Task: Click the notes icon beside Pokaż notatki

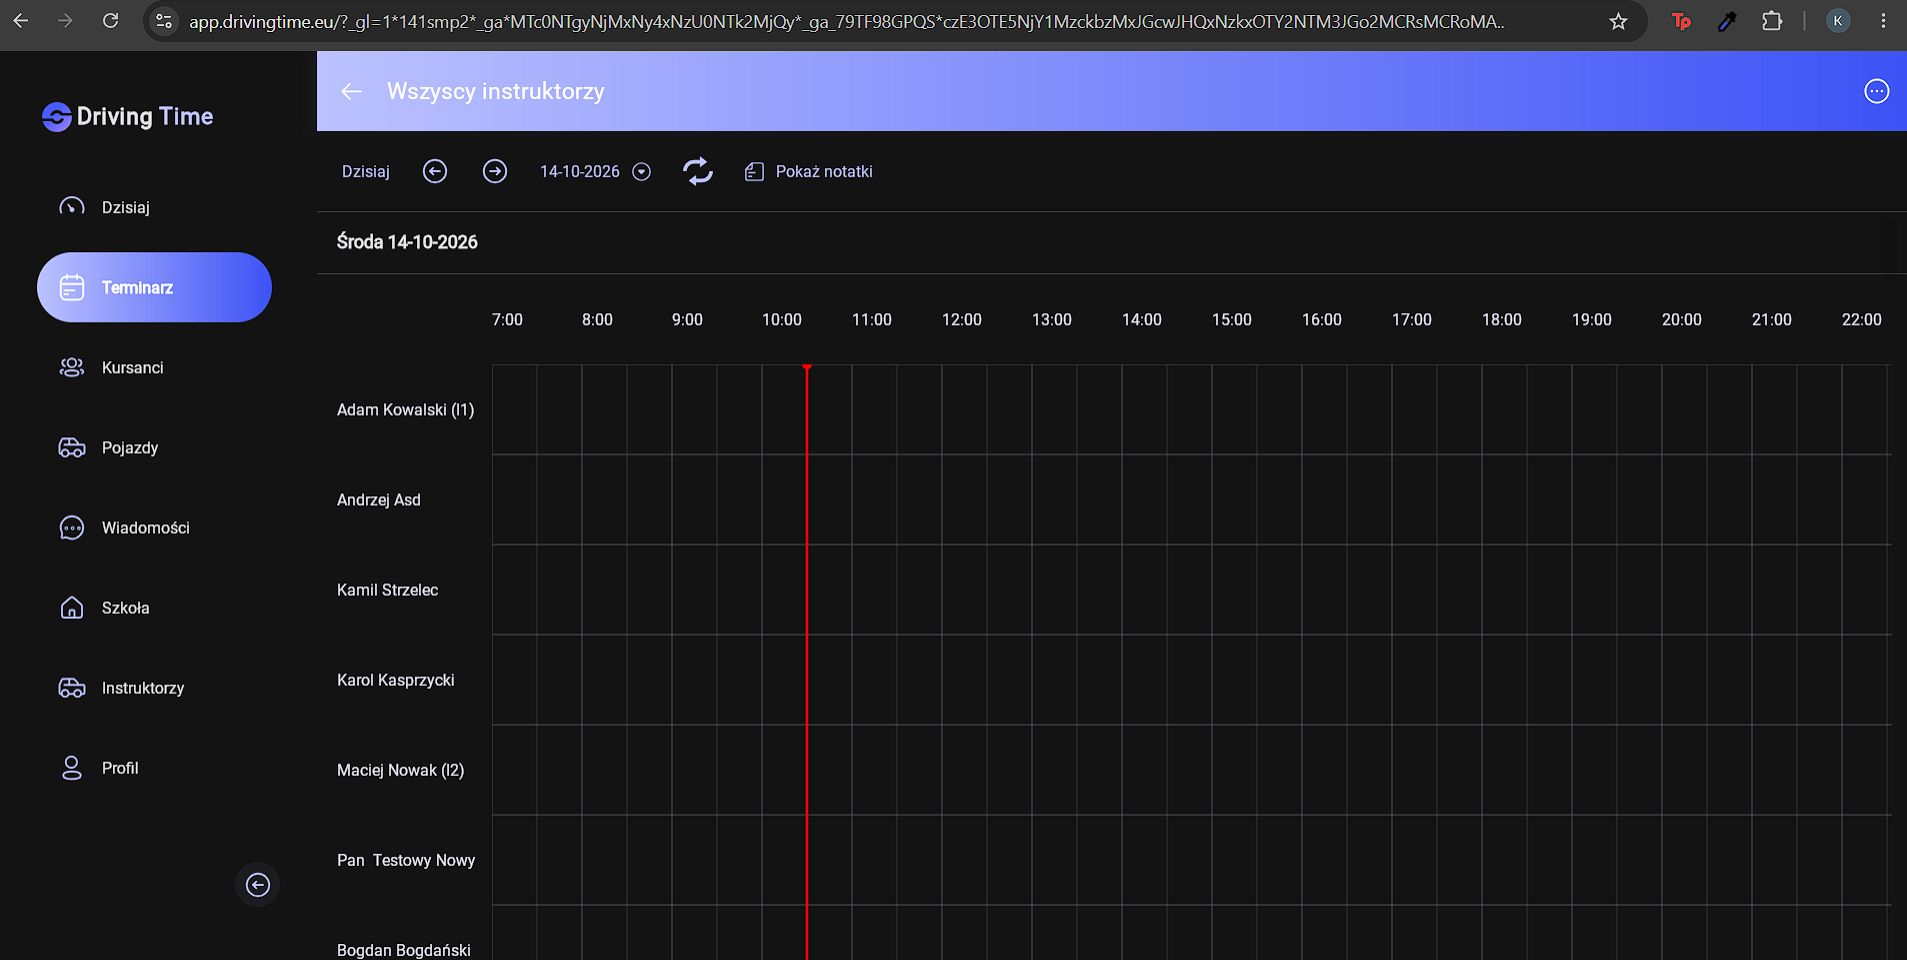Action: pos(754,172)
